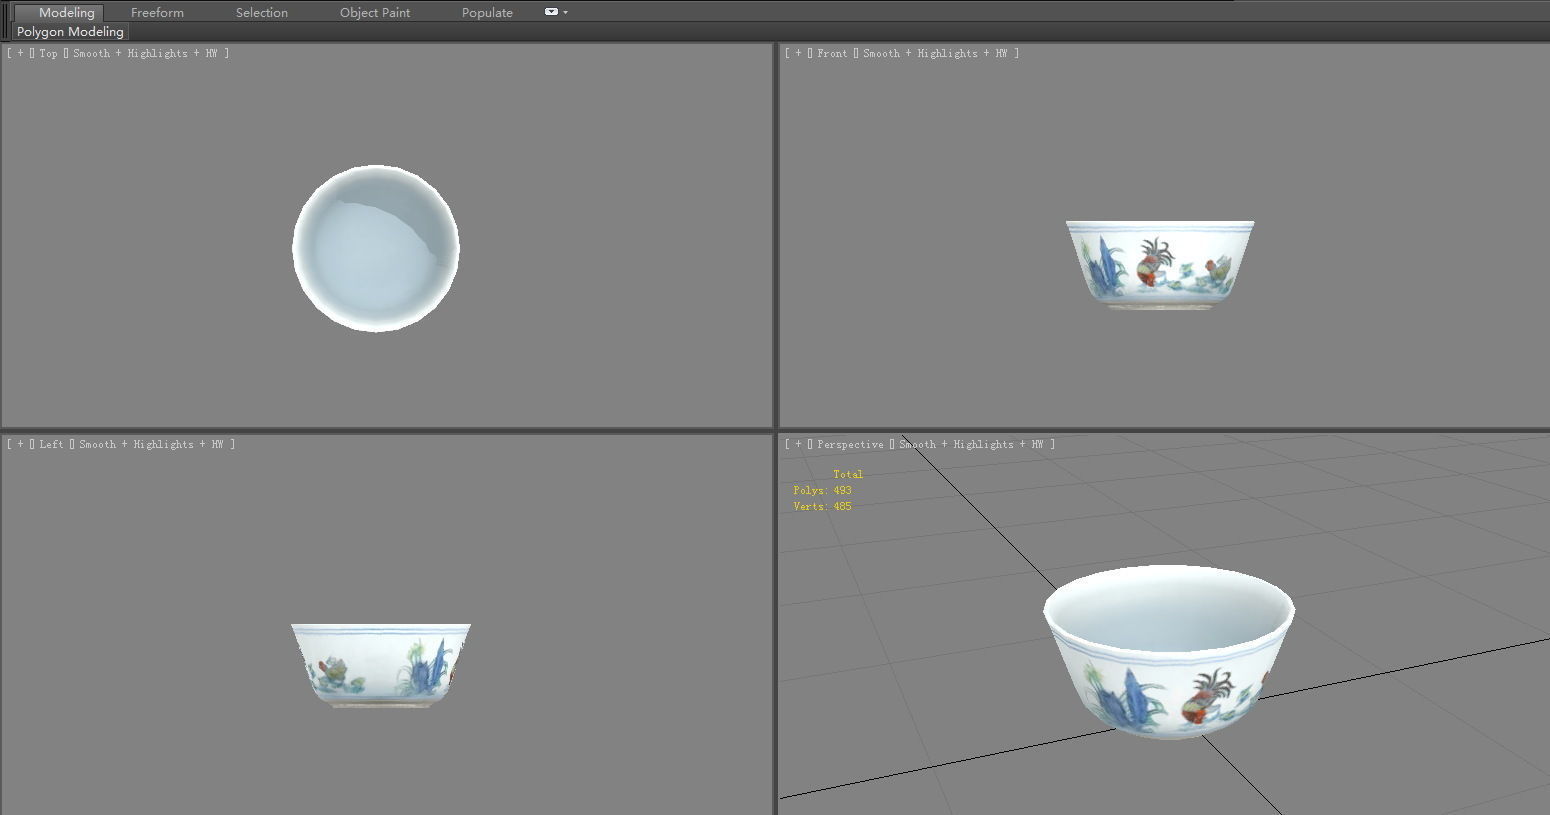Click the vertical grip beside Polygon Modeling
The height and width of the screenshot is (815, 1550).
click(x=7, y=31)
